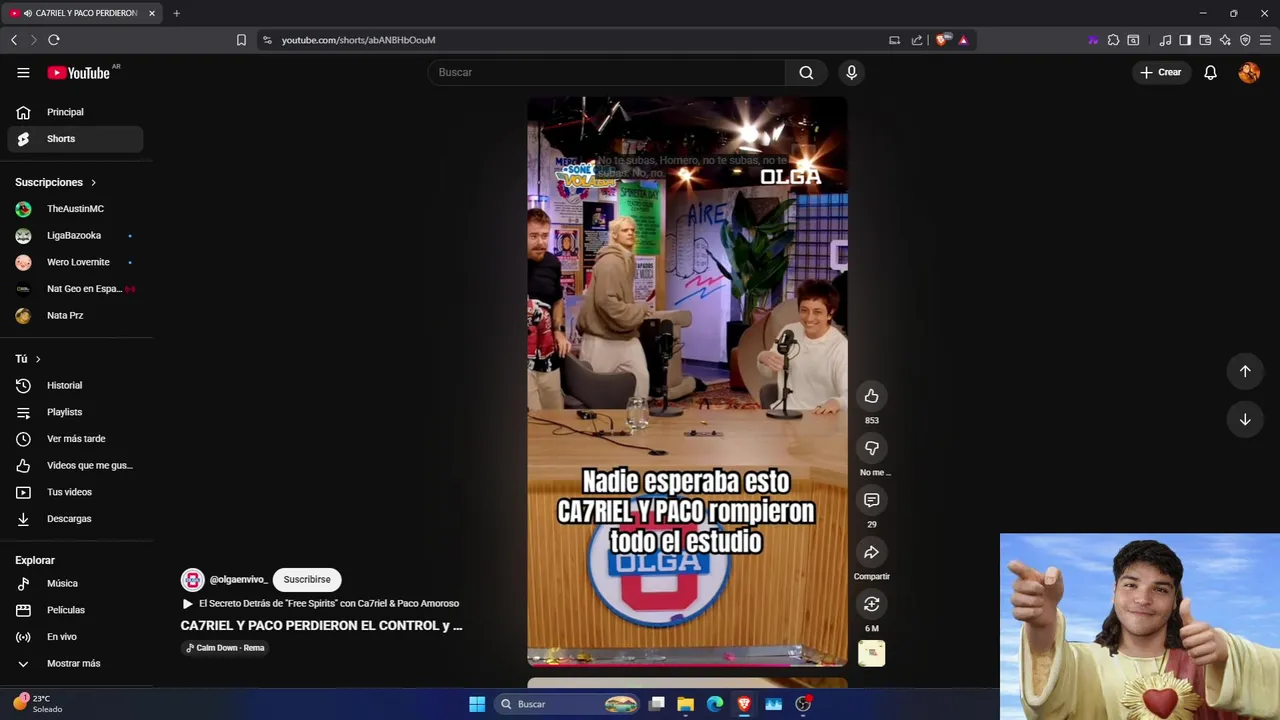Open LigaBazooka subscription channel
Viewport: 1280px width, 720px height.
click(x=75, y=235)
